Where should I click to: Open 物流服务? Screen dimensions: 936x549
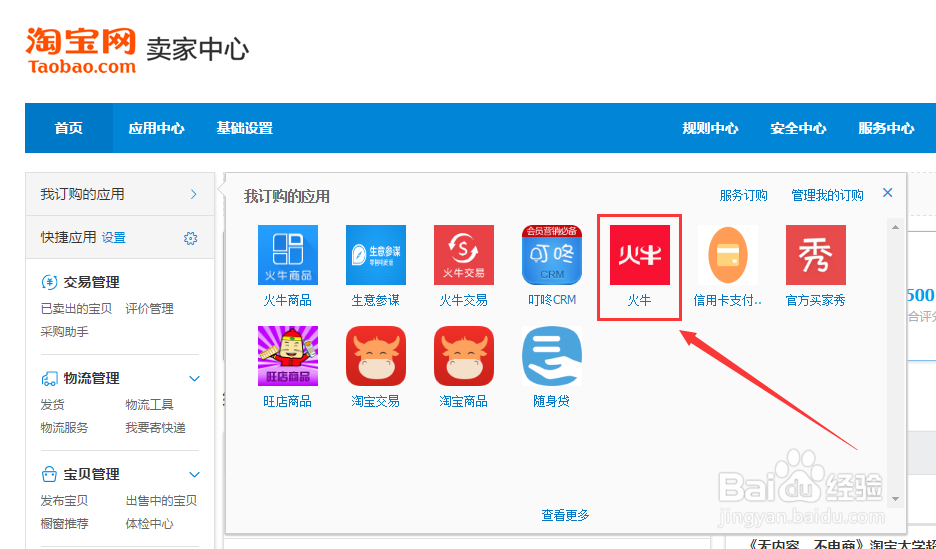click(64, 428)
